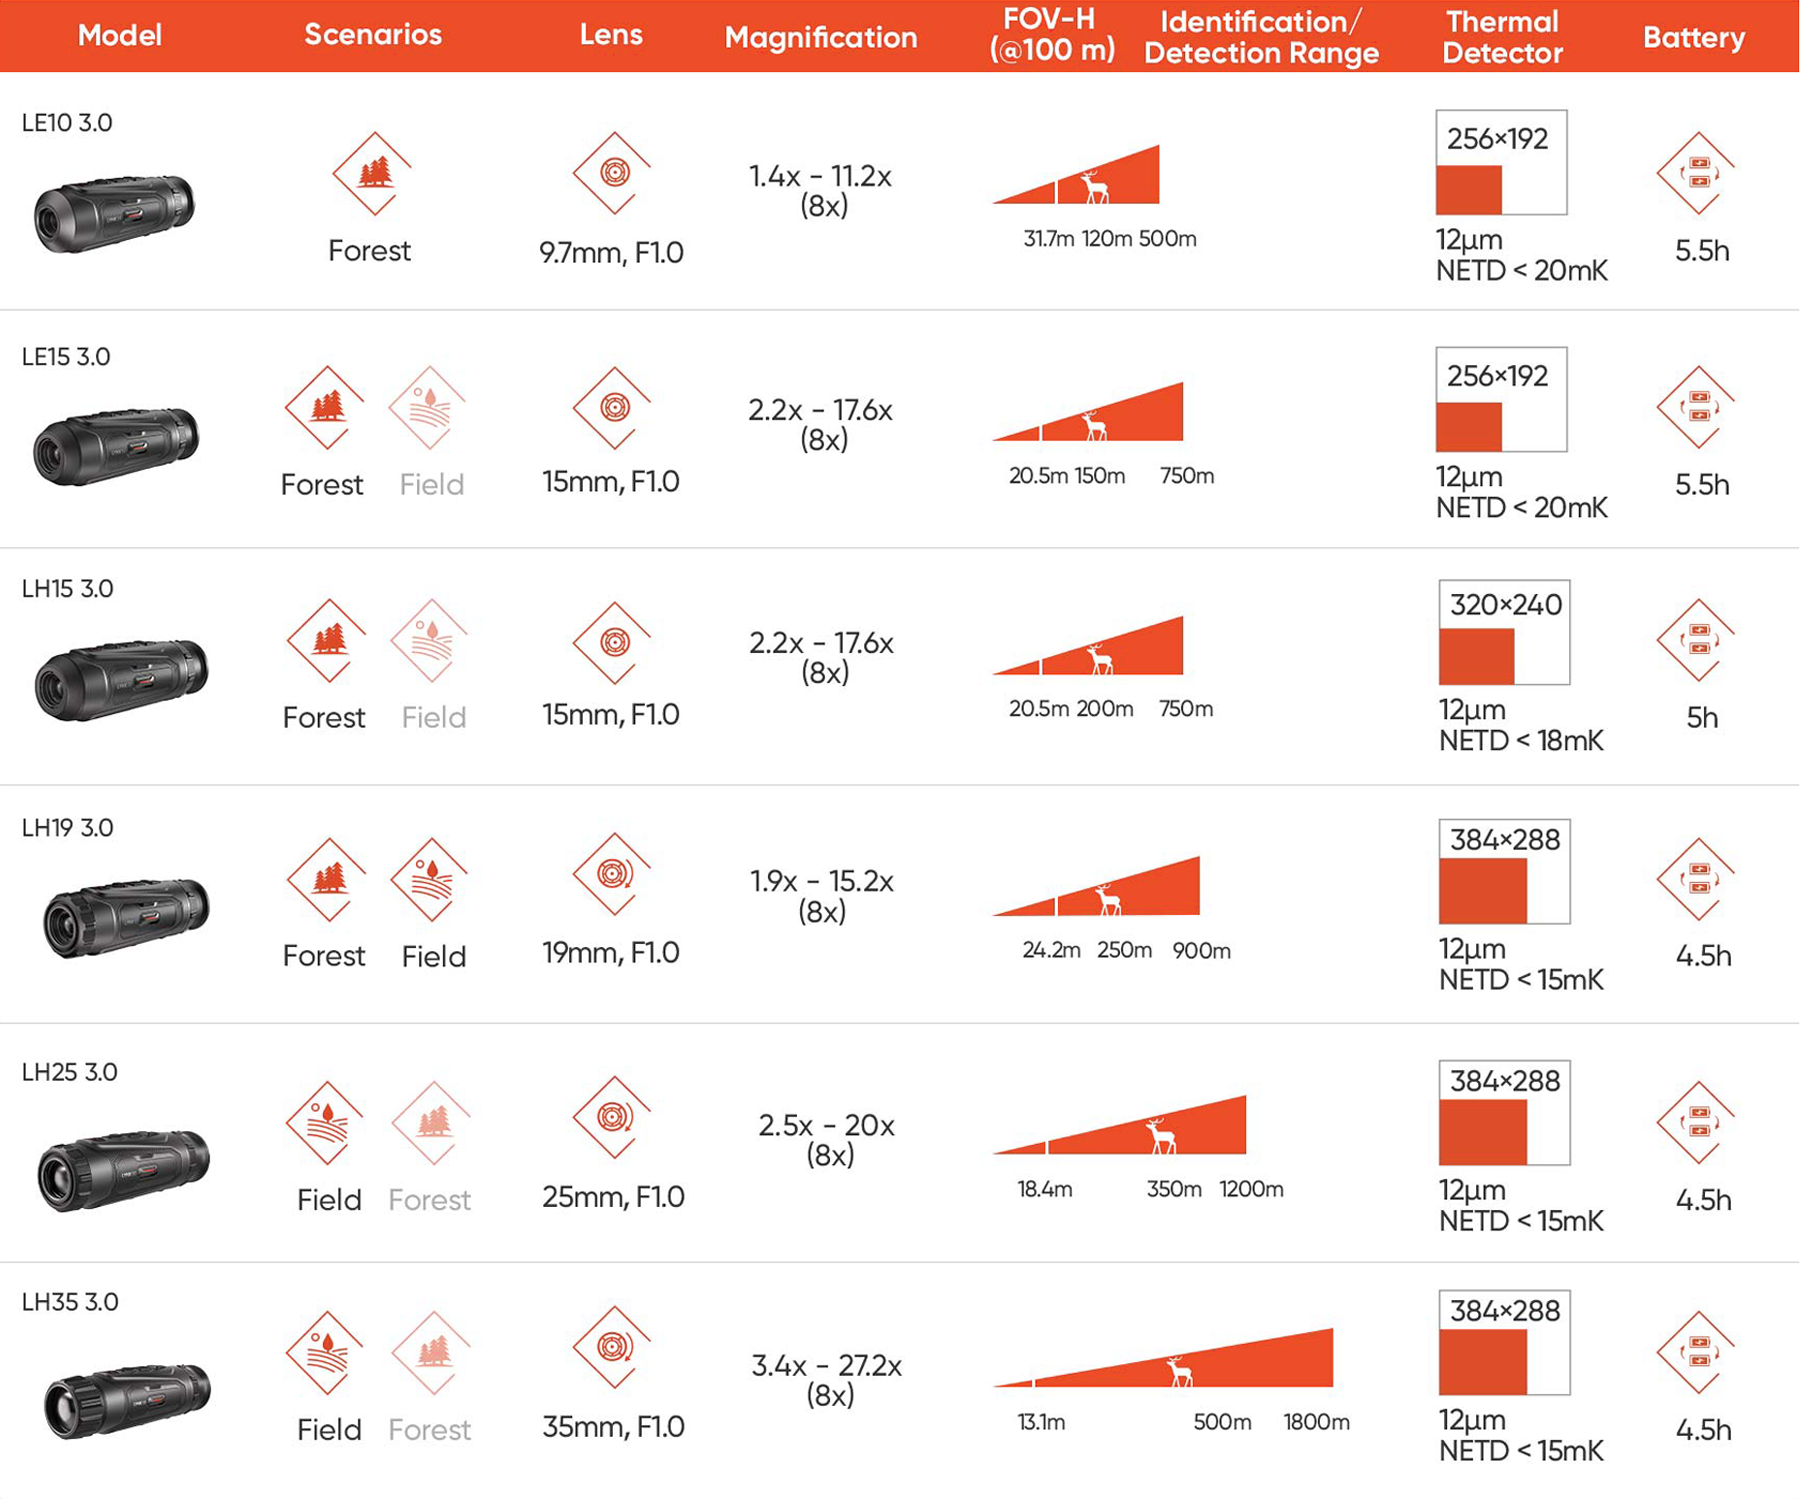Image resolution: width=1800 pixels, height=1500 pixels.
Task: Click the 320×240 detector resolution box
Action: point(1504,632)
